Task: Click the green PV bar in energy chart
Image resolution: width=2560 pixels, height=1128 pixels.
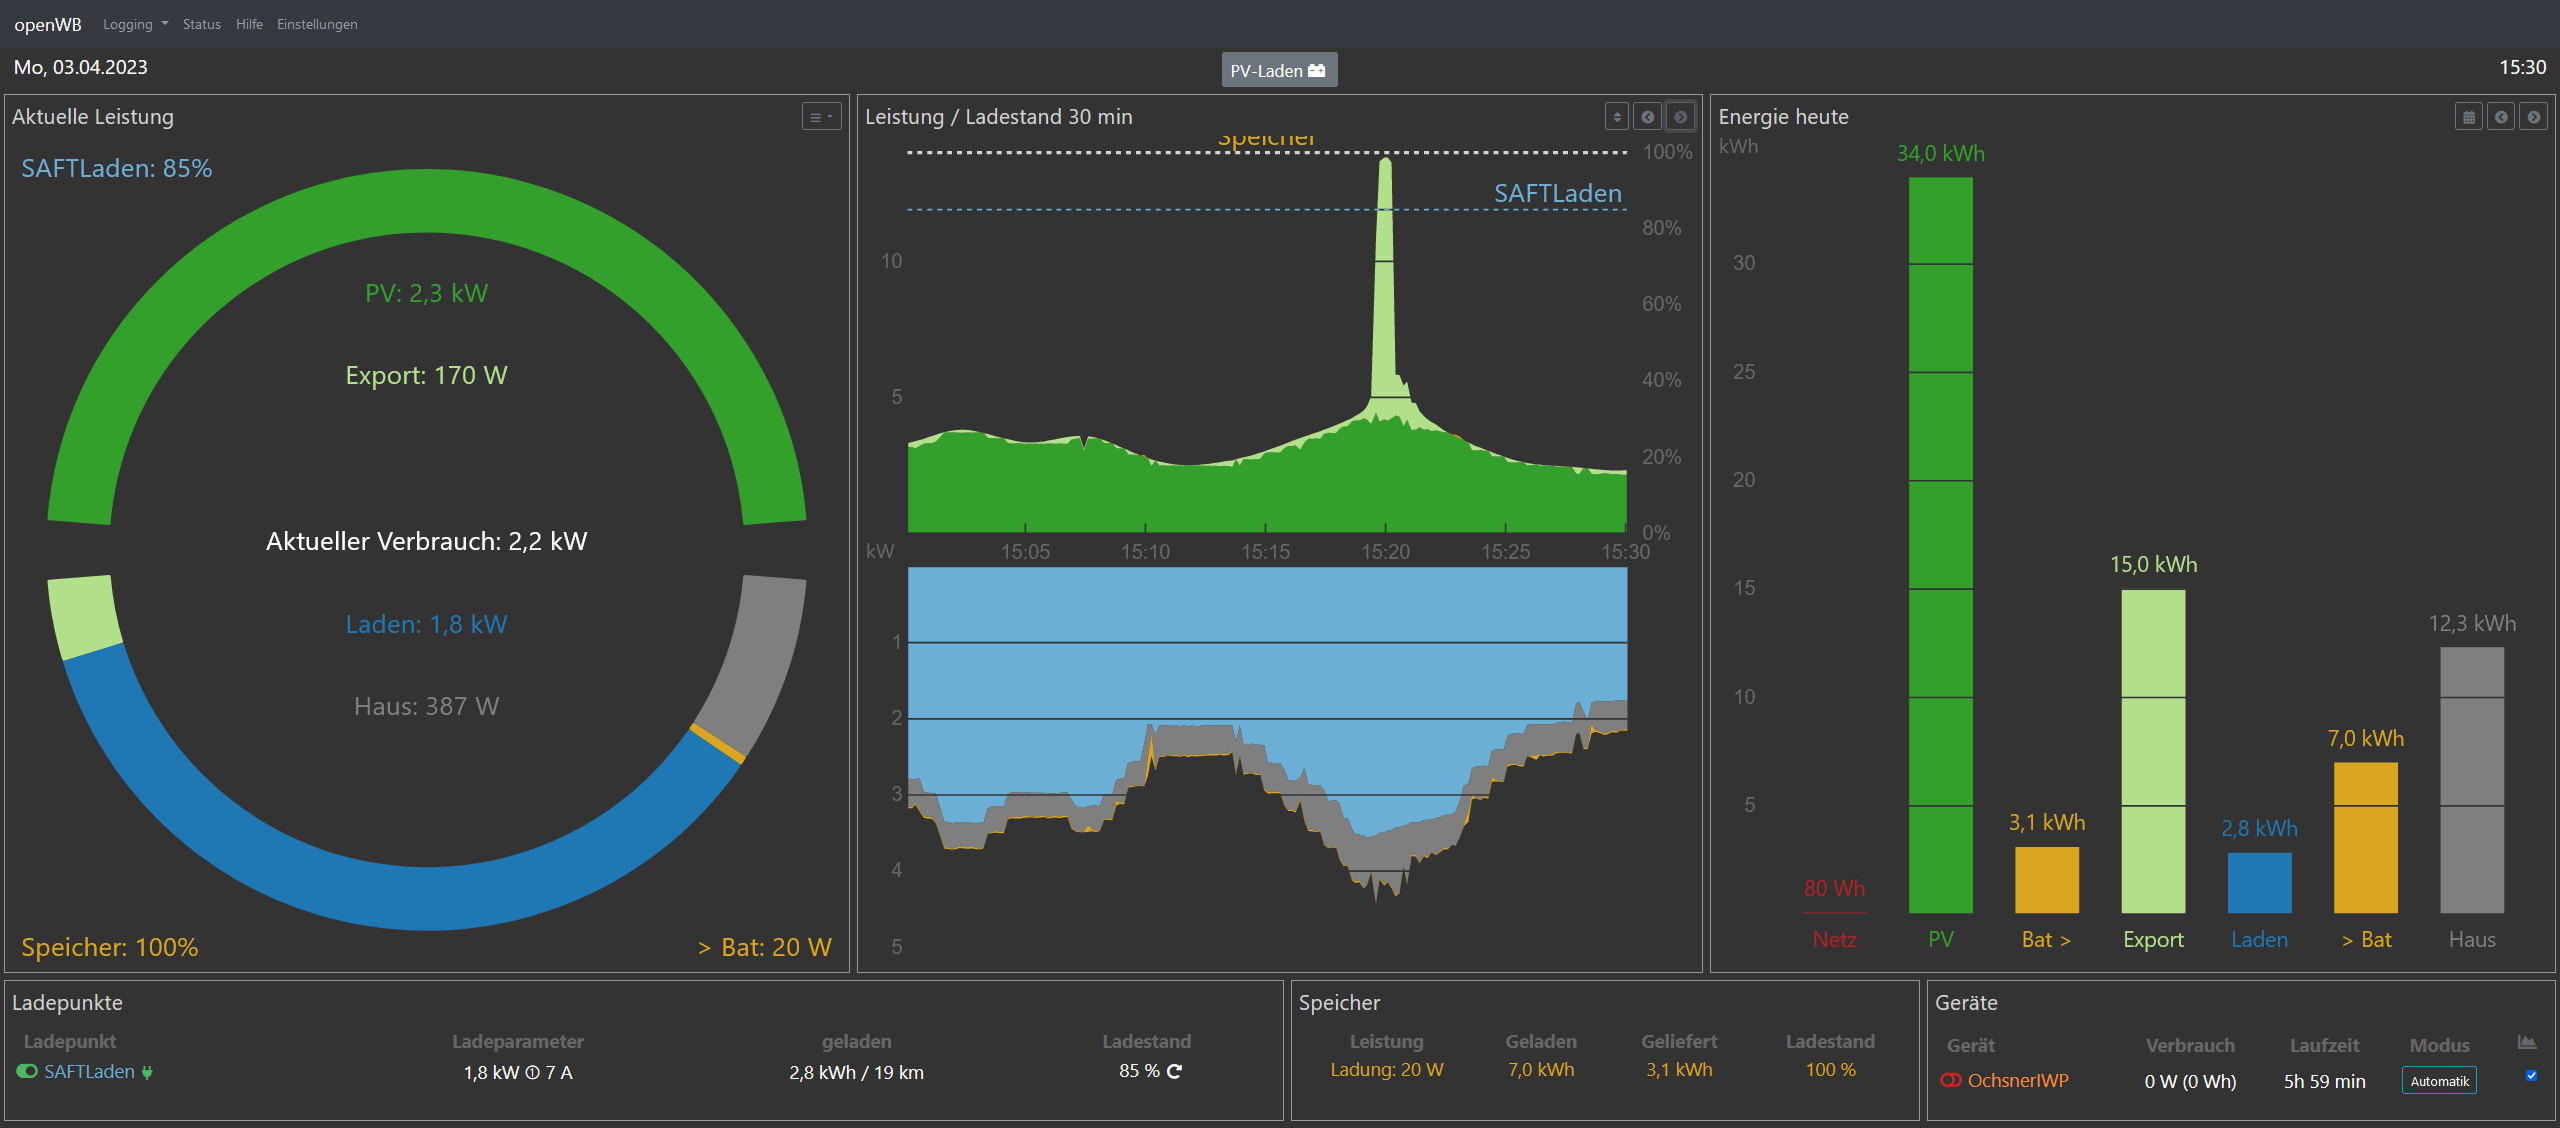Action: pos(1940,545)
